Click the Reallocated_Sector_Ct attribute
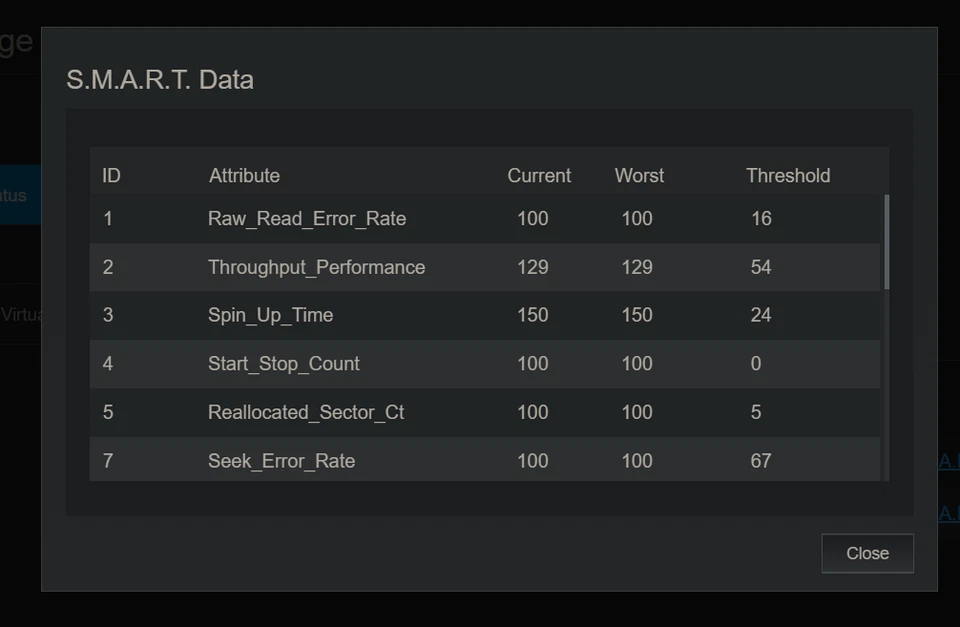 click(x=306, y=412)
